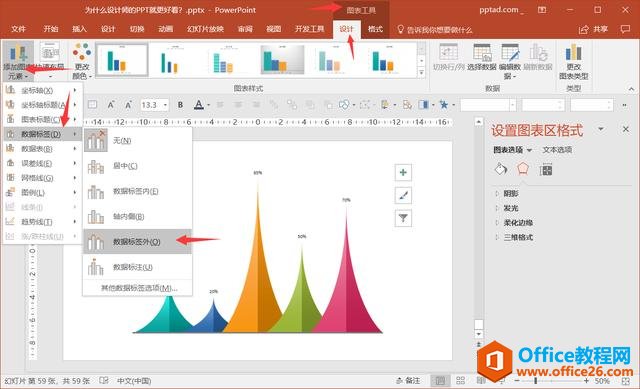The image size is (640, 389).
Task: Adjust the zoom slider in status bar
Action: click(x=536, y=381)
